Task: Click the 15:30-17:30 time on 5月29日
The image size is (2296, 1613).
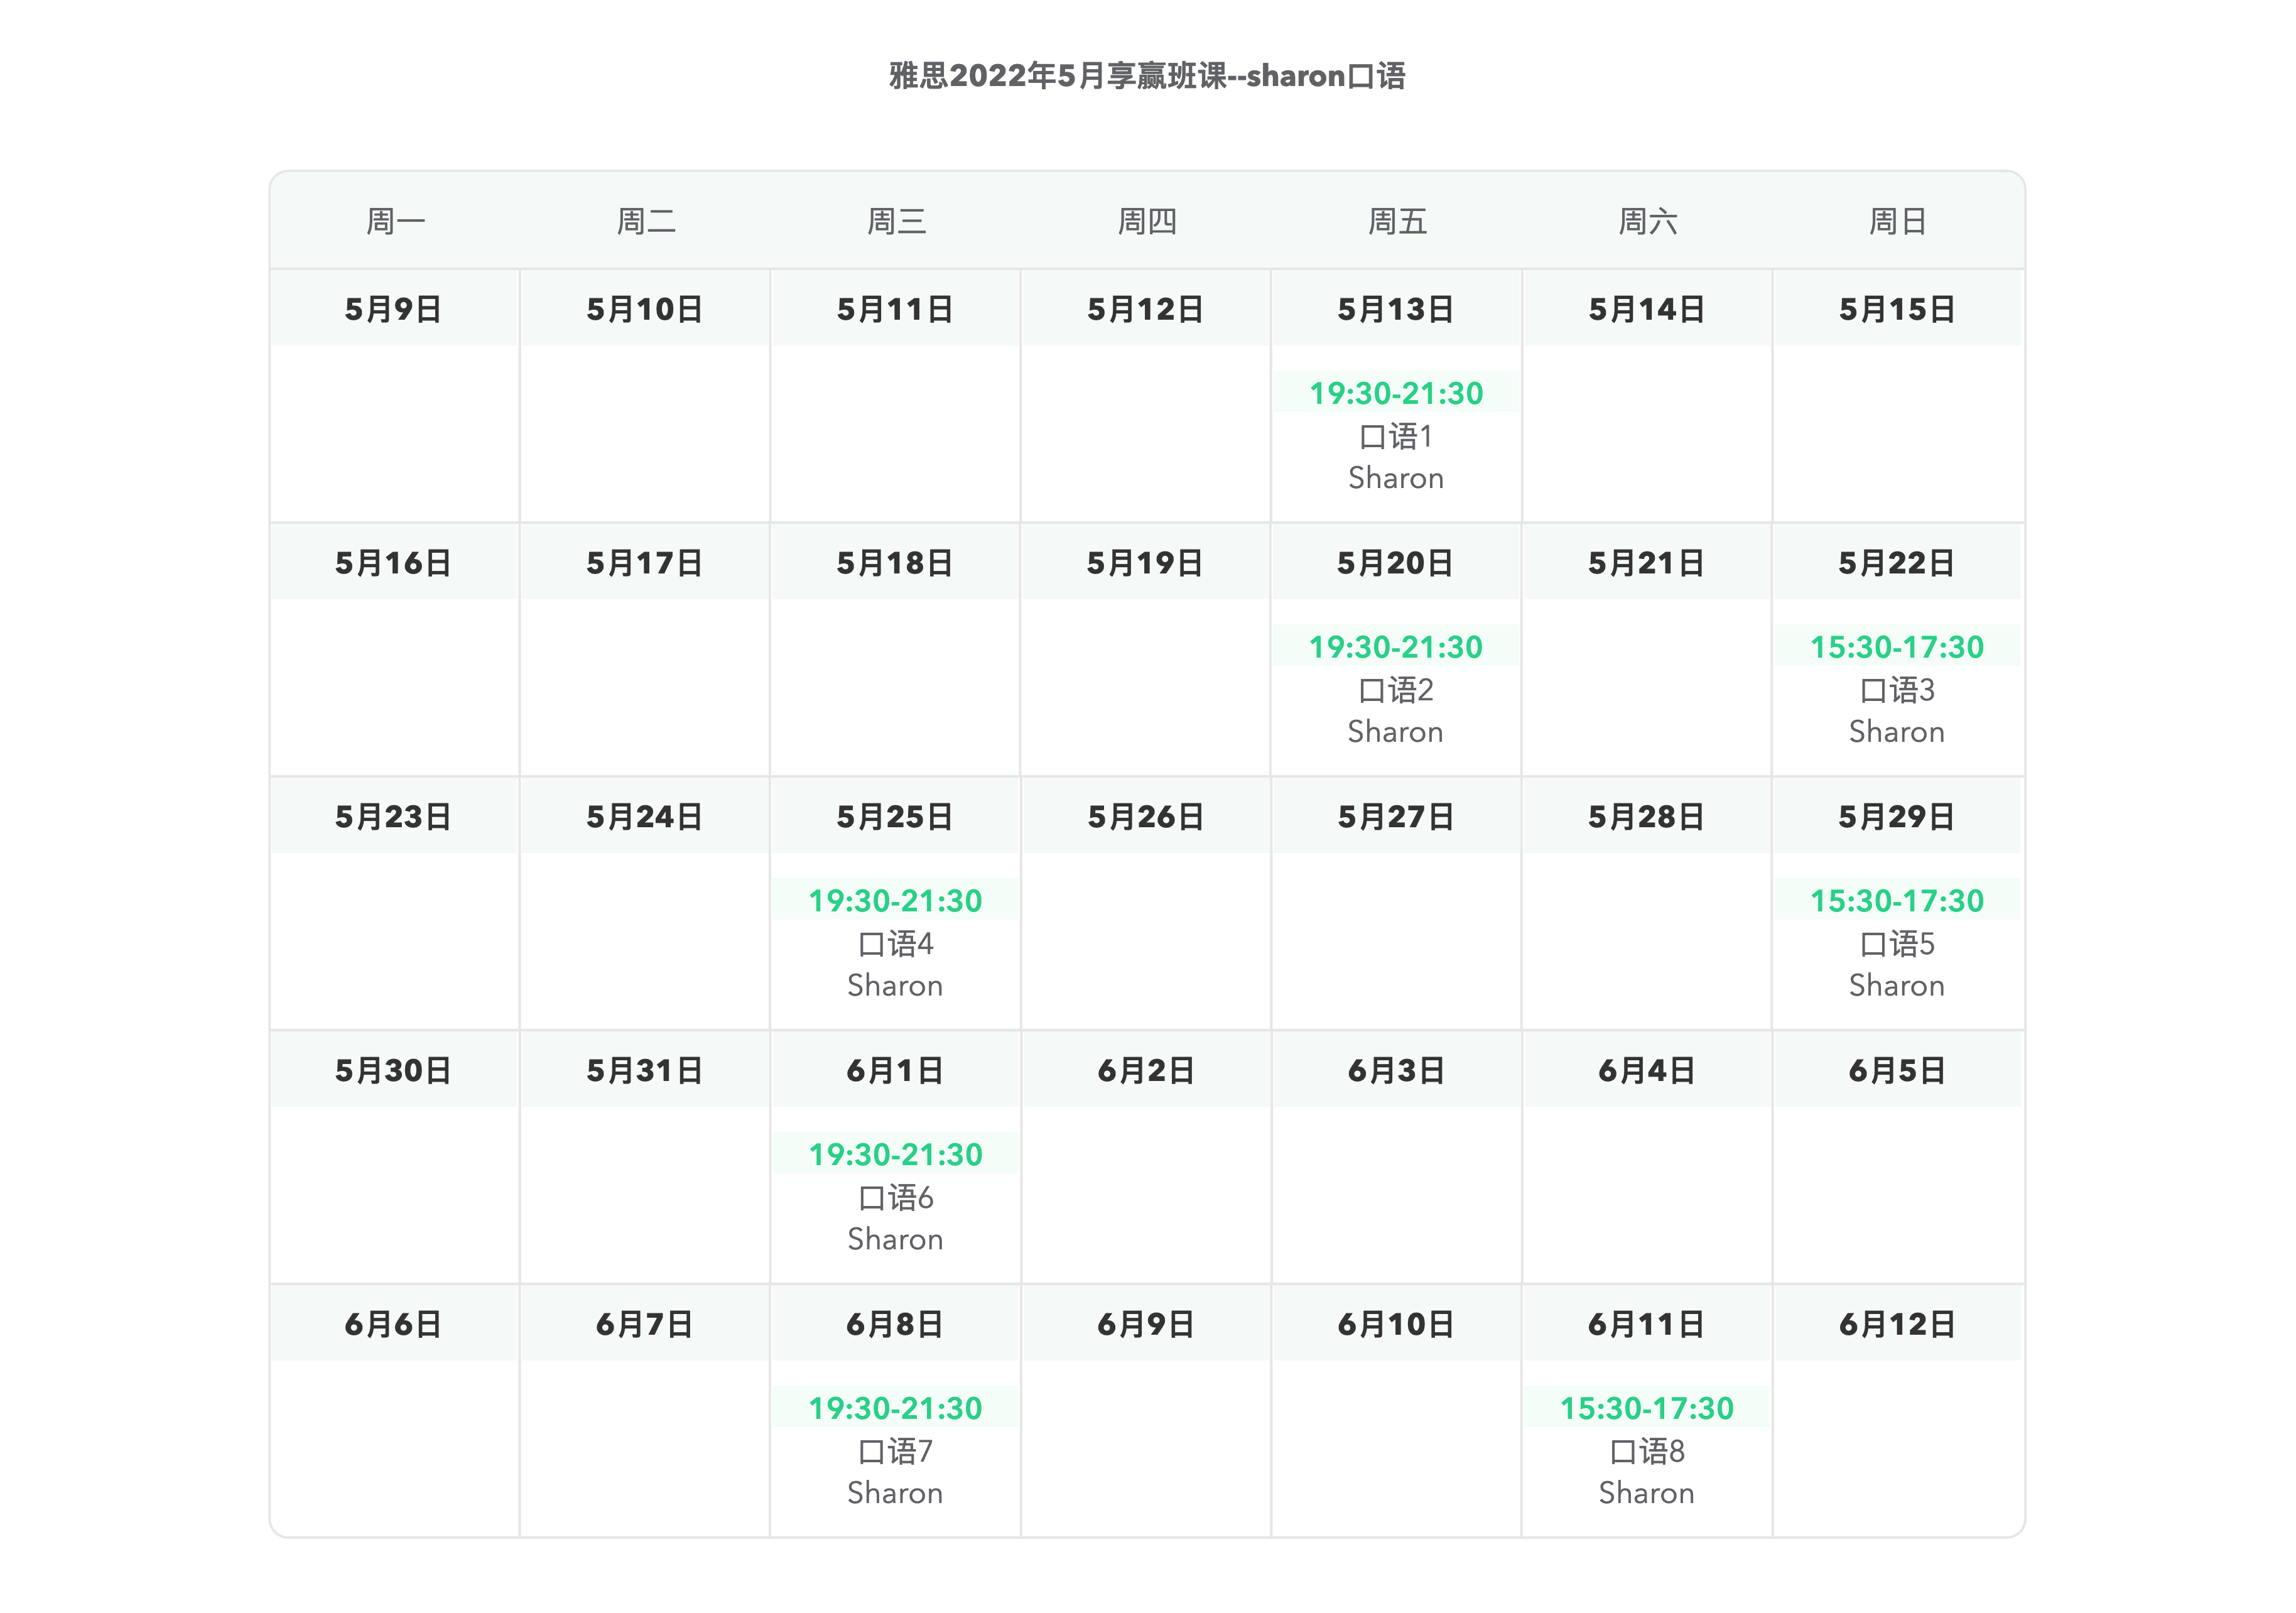Action: click(x=1897, y=900)
